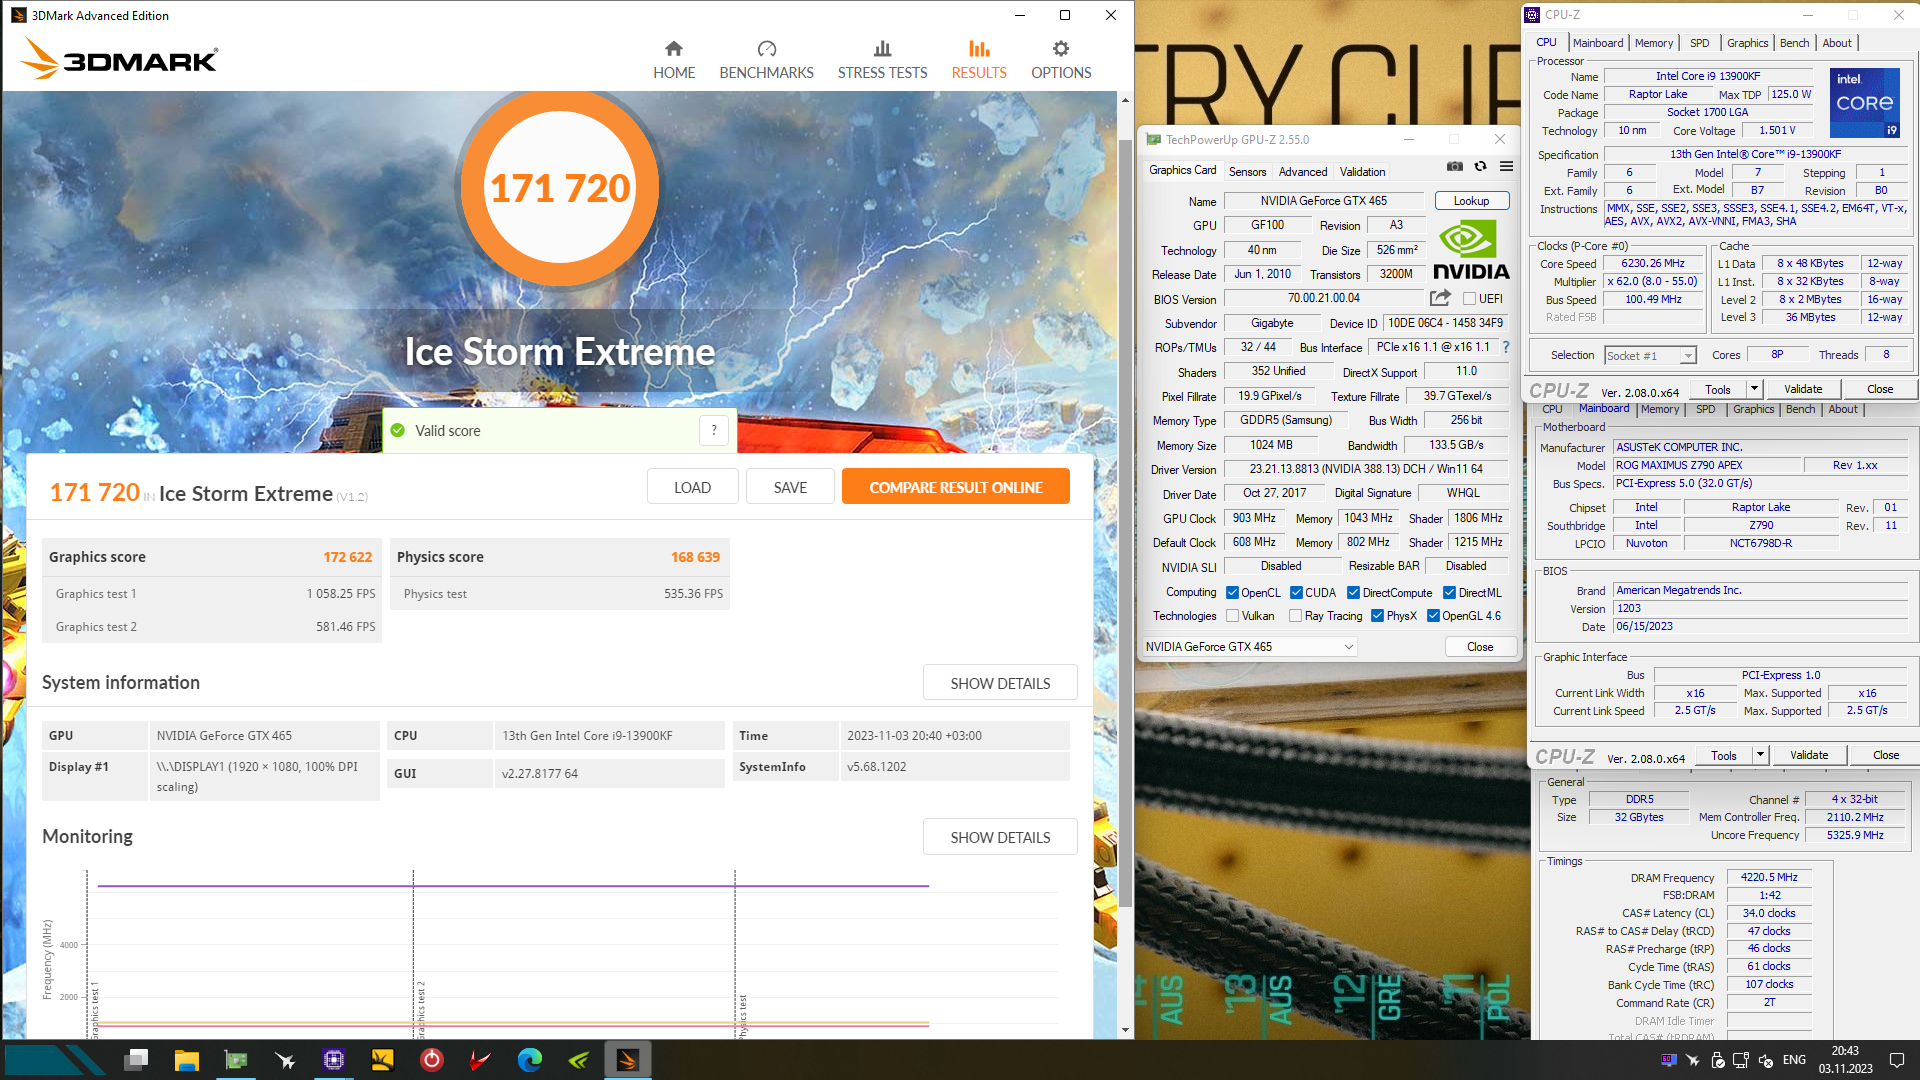Show details for System information
The height and width of the screenshot is (1080, 1920).
[1000, 683]
